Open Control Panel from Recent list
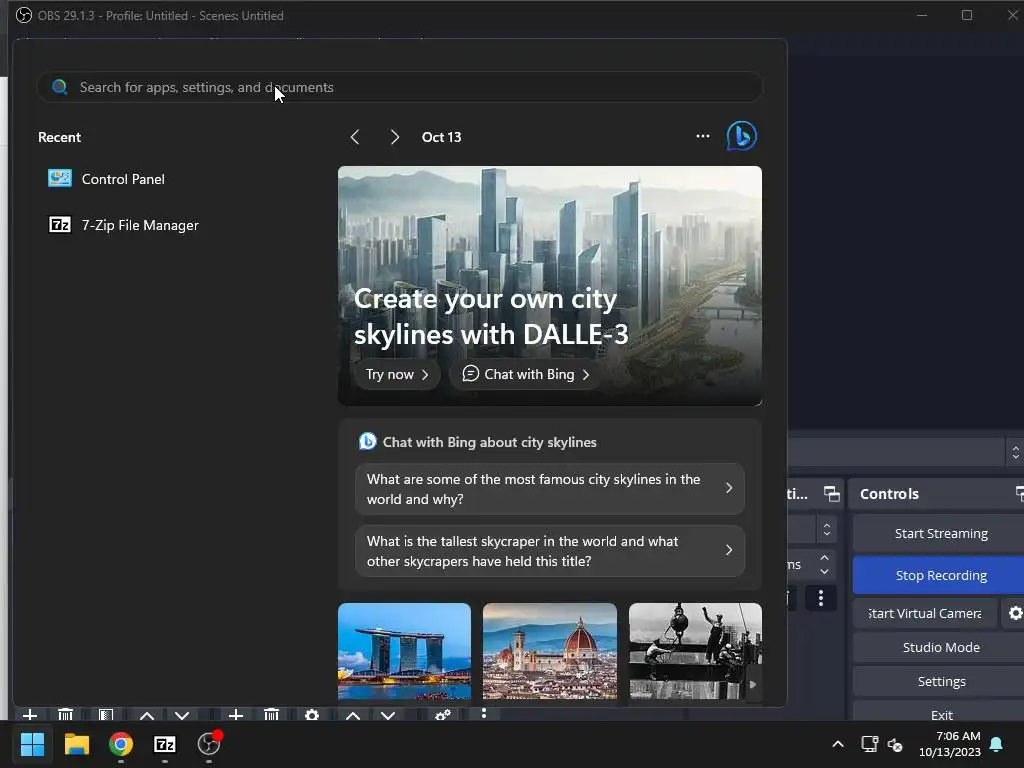Viewport: 1024px width, 768px height. click(x=106, y=179)
